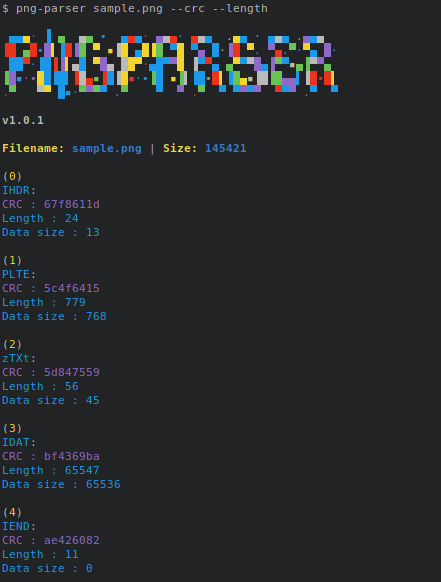Click the IDAT chunk heading
This screenshot has height=582, width=441.
(16, 442)
